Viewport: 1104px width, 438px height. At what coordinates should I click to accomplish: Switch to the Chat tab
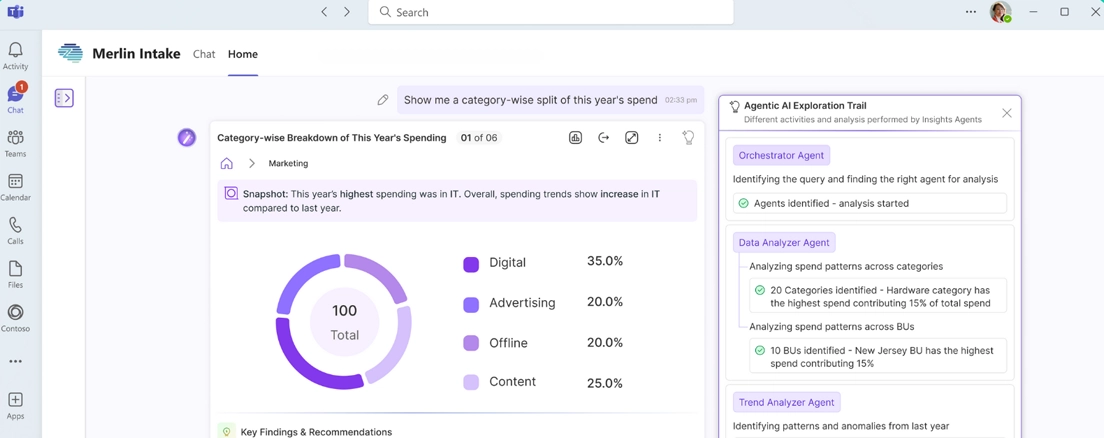coord(204,54)
